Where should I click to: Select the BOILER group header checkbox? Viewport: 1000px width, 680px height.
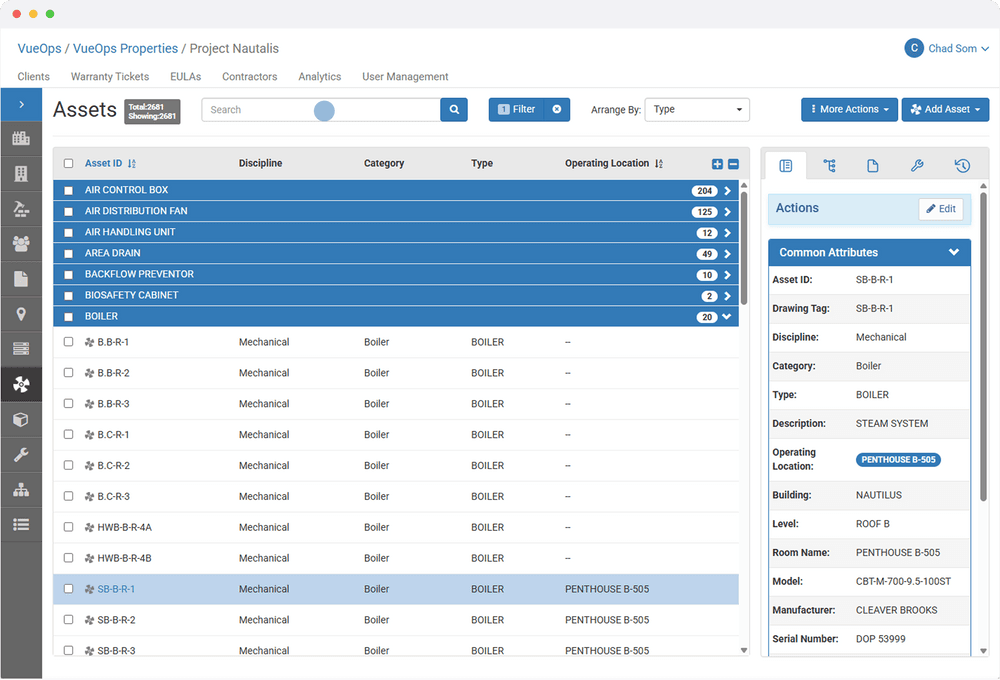coord(67,315)
